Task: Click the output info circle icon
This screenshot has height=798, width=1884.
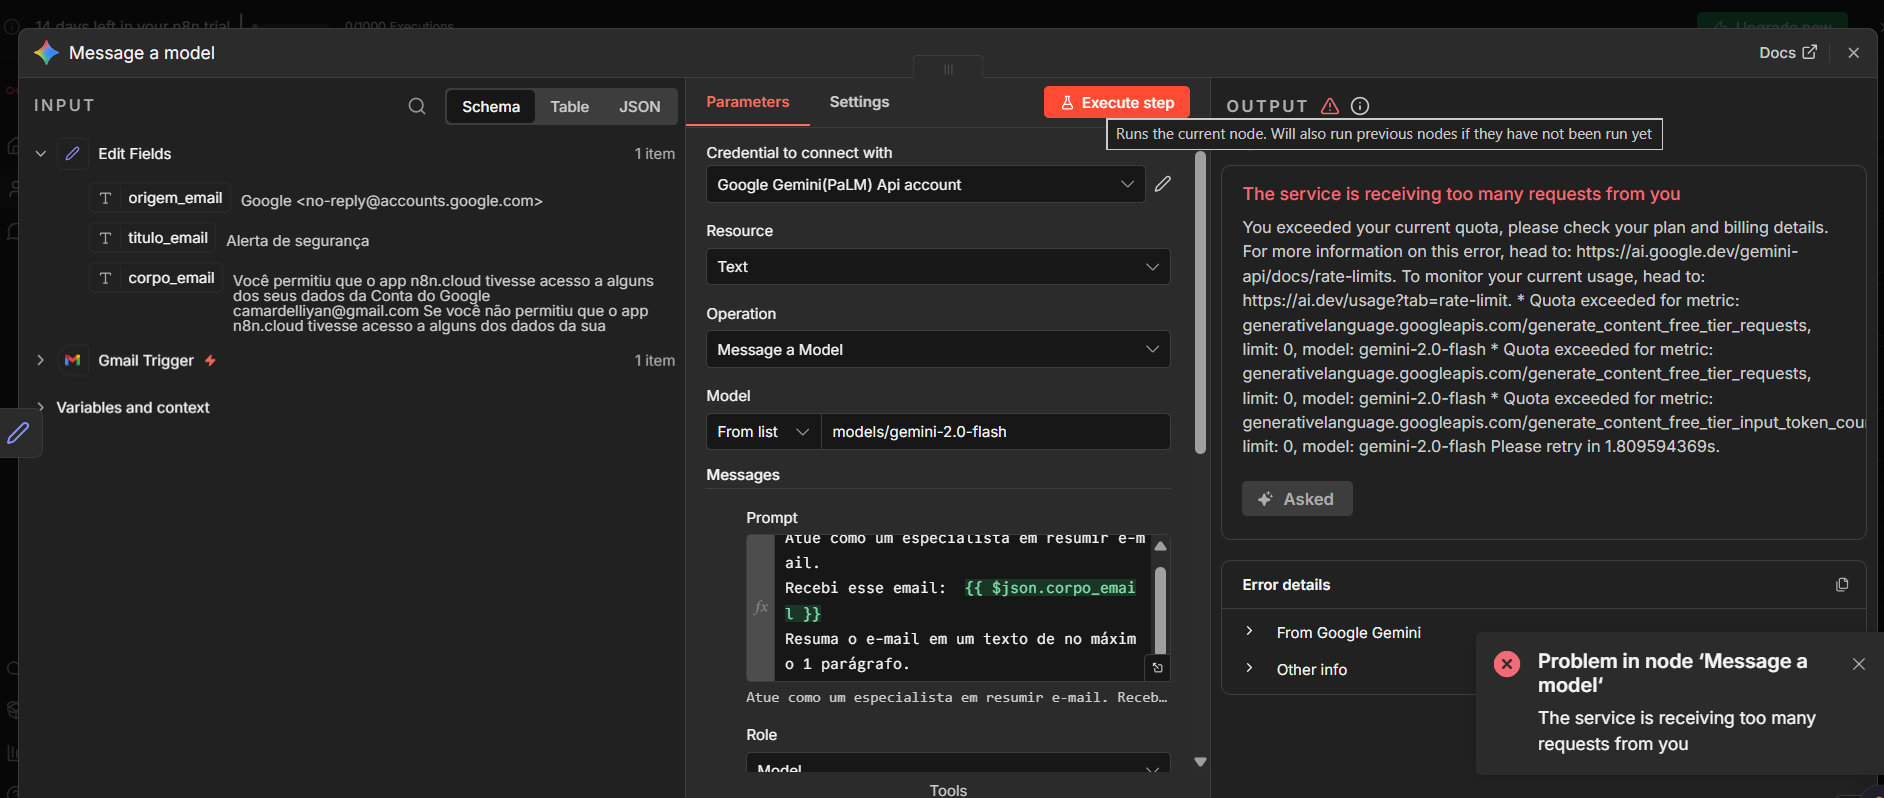Action: pos(1360,106)
